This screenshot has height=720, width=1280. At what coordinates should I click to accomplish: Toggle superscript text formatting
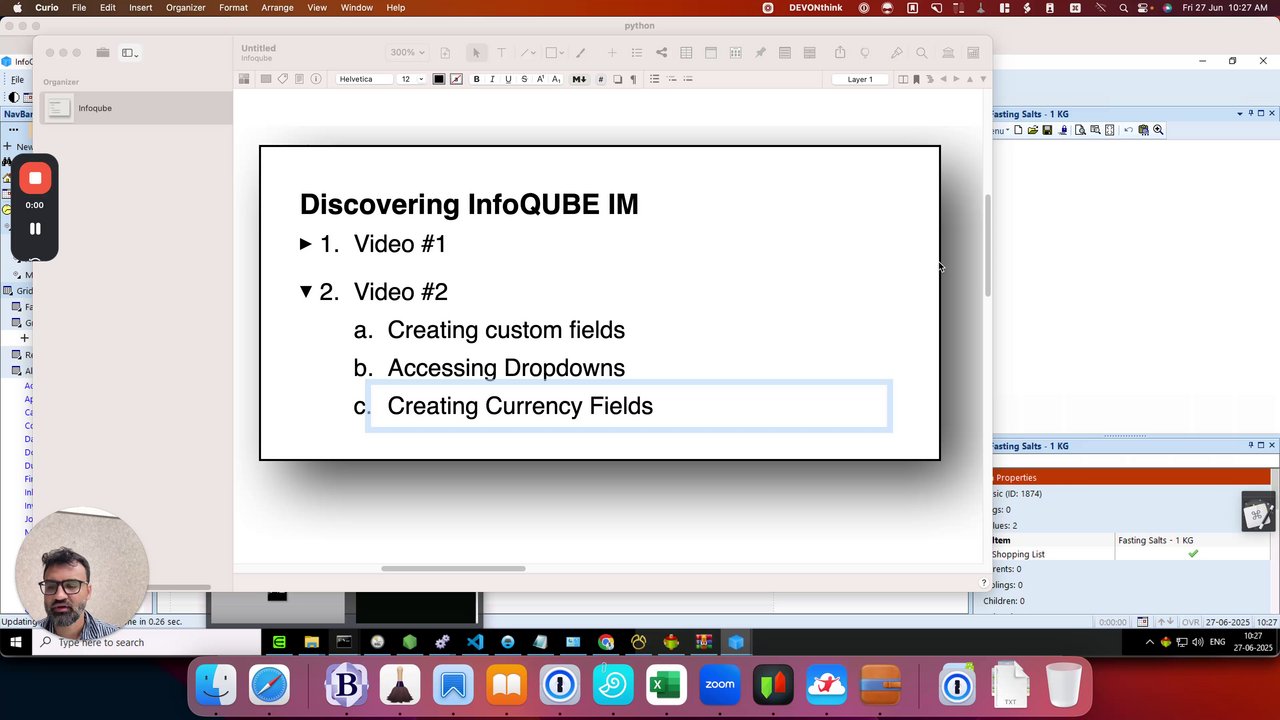click(541, 79)
